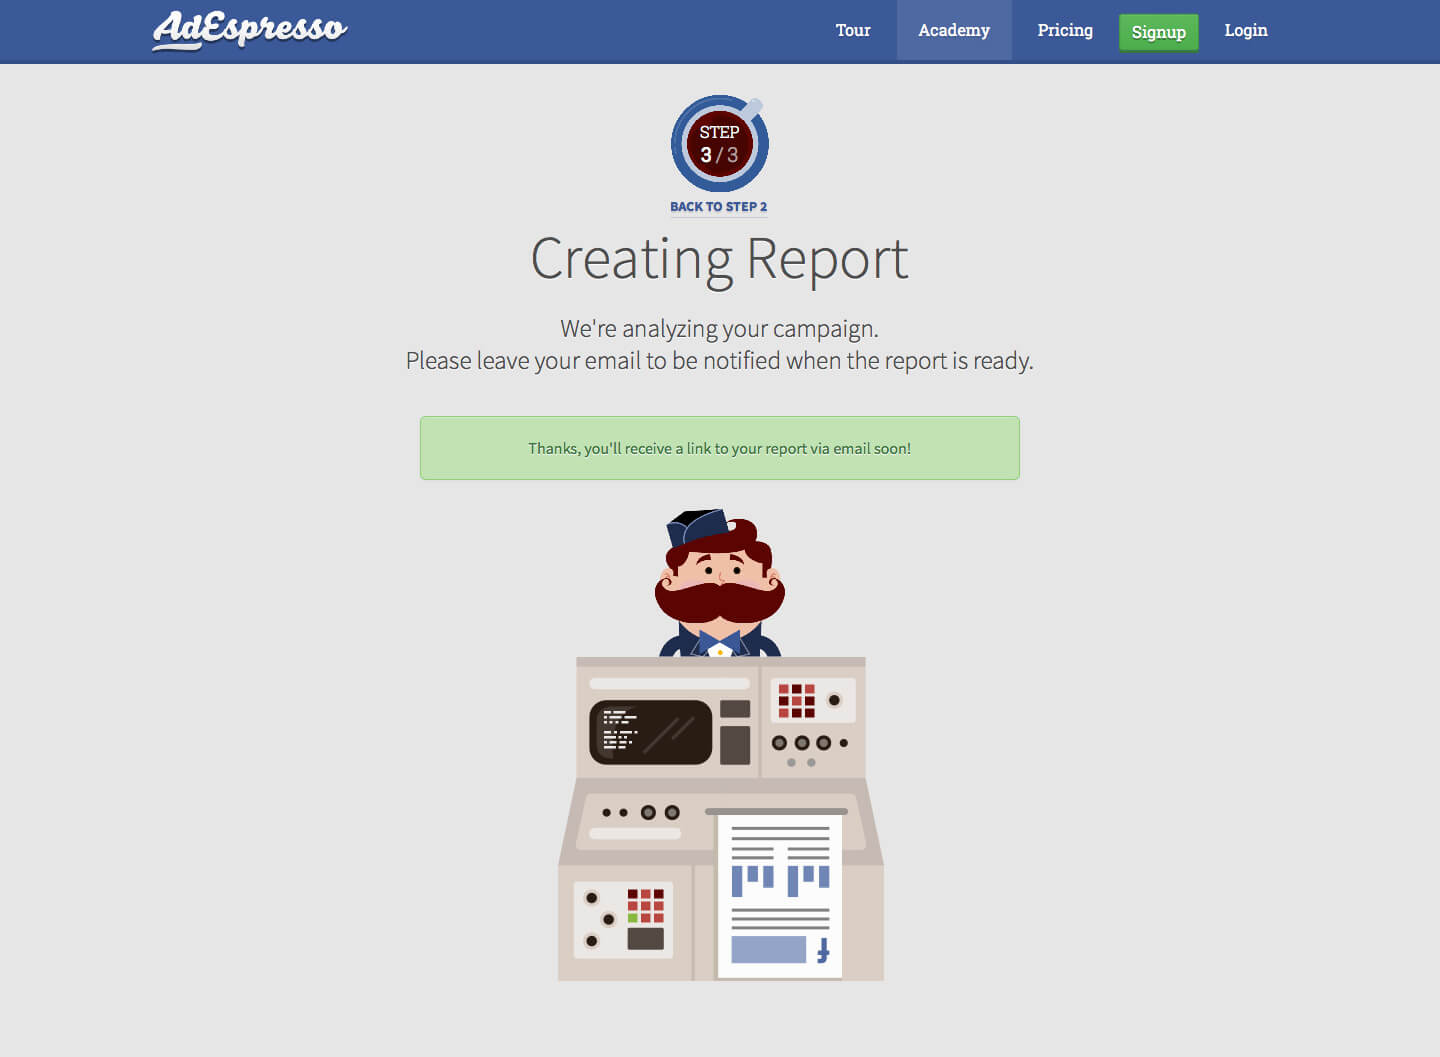Click the Step 3/3 coffee cup badge
The image size is (1440, 1057).
(720, 143)
